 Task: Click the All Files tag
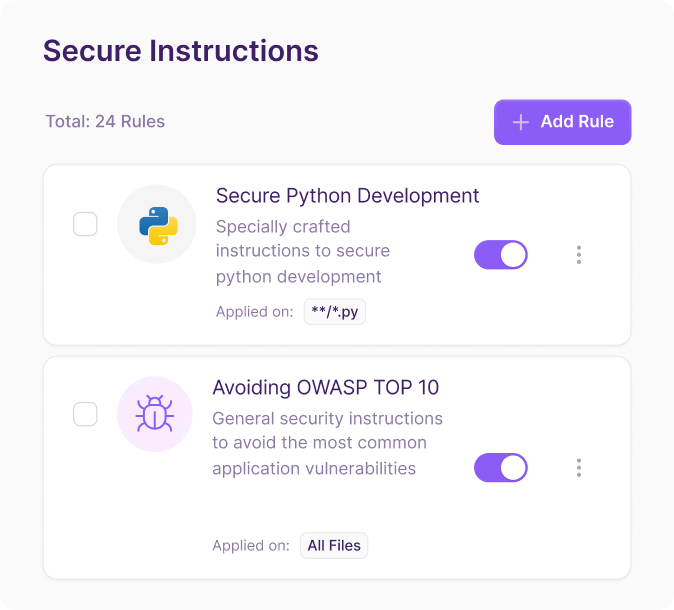click(334, 546)
